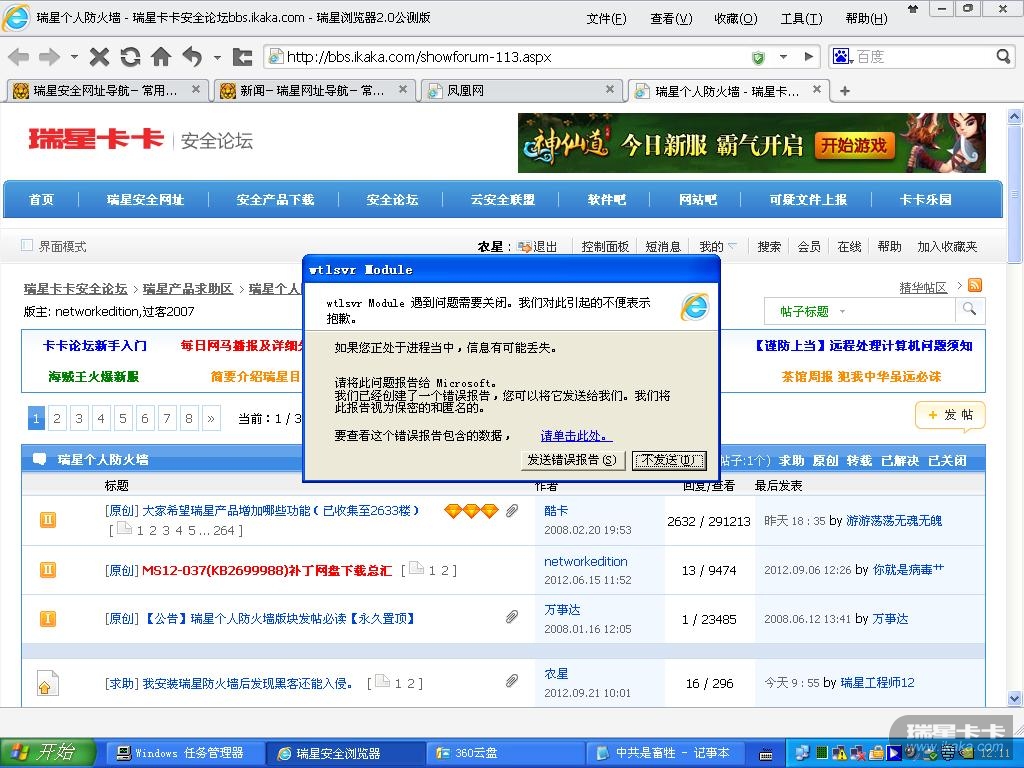This screenshot has width=1024, height=768.
Task: Expand the 我的 dropdown menu
Action: click(717, 246)
